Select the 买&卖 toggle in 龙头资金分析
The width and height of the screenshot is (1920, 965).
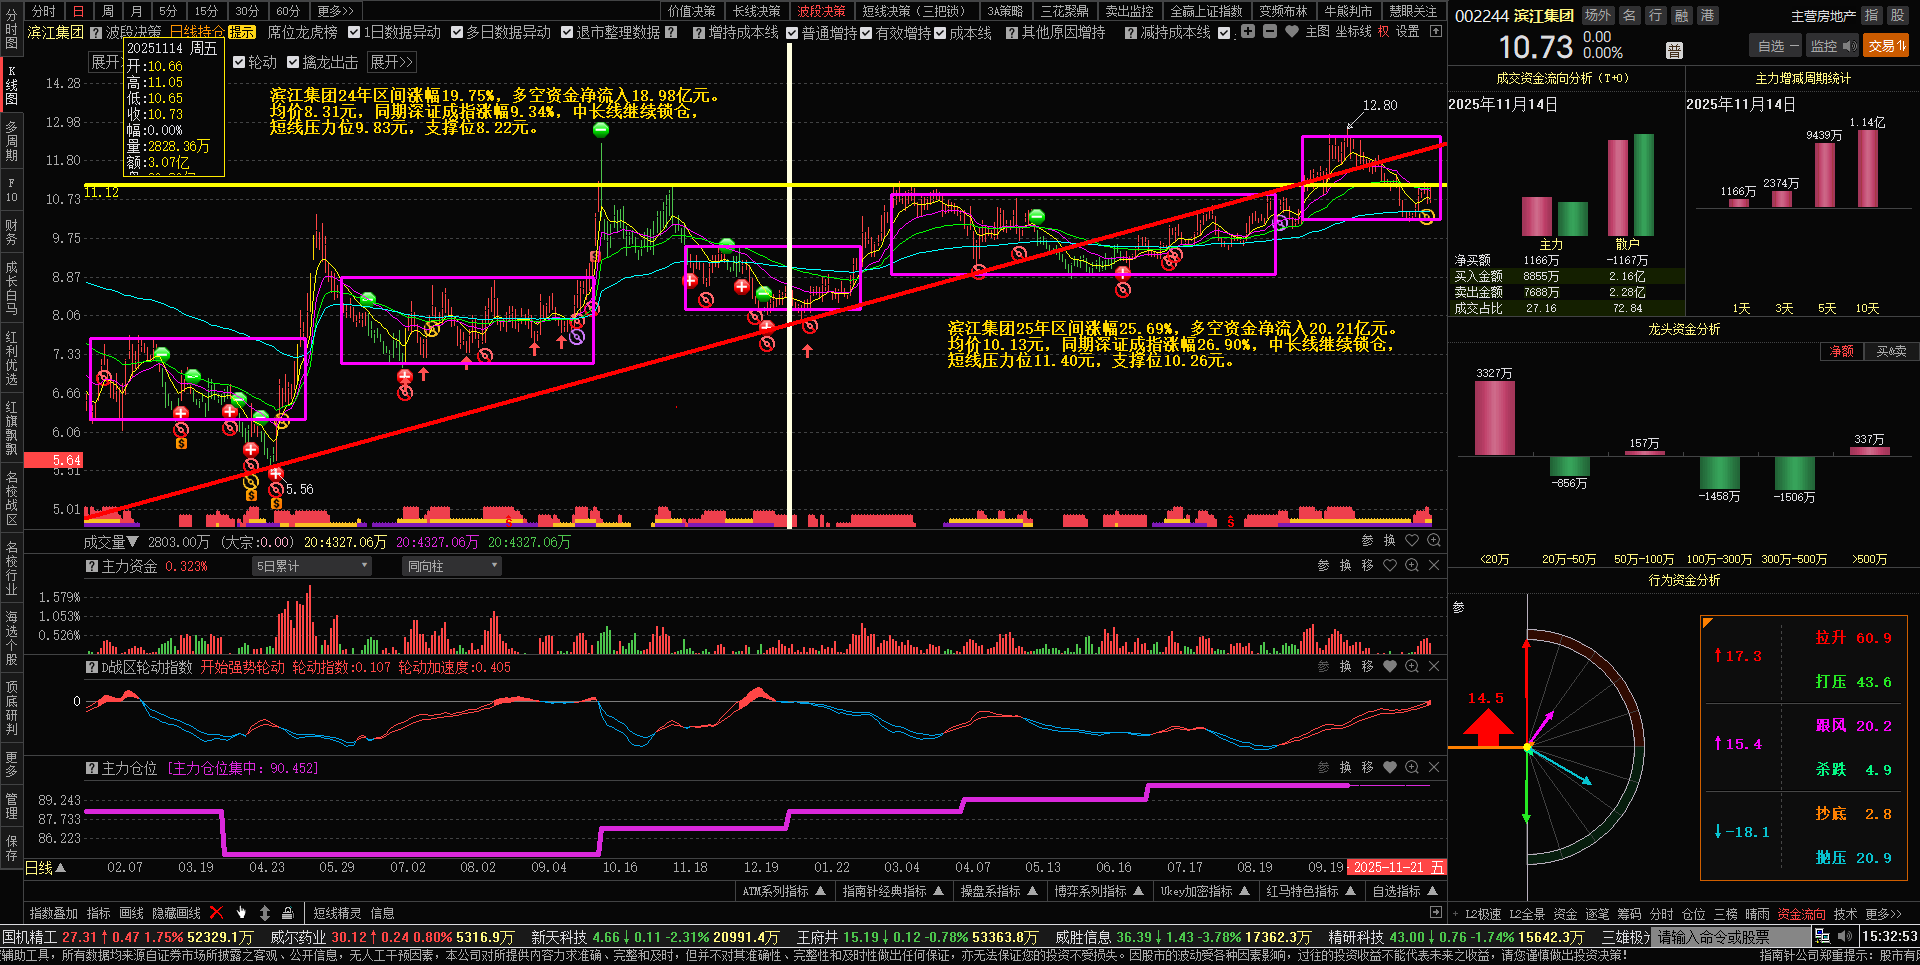1891,351
